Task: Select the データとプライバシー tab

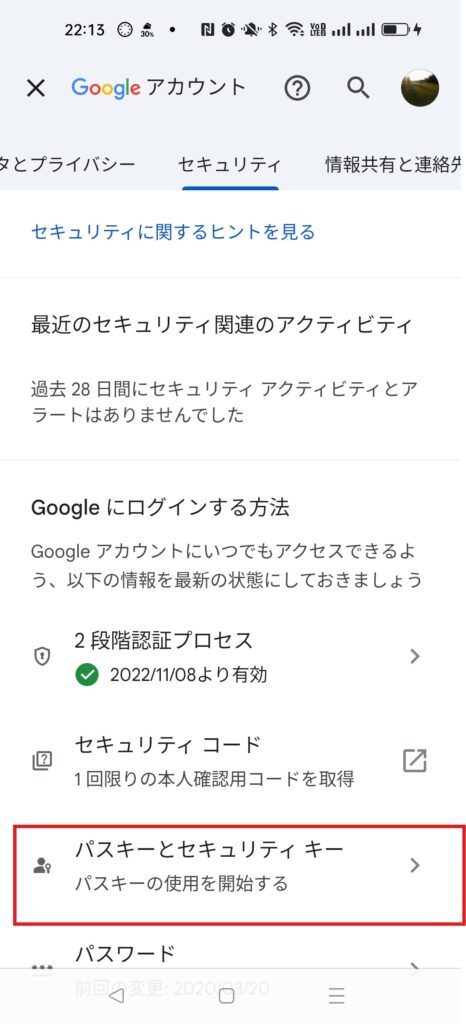Action: click(x=67, y=165)
